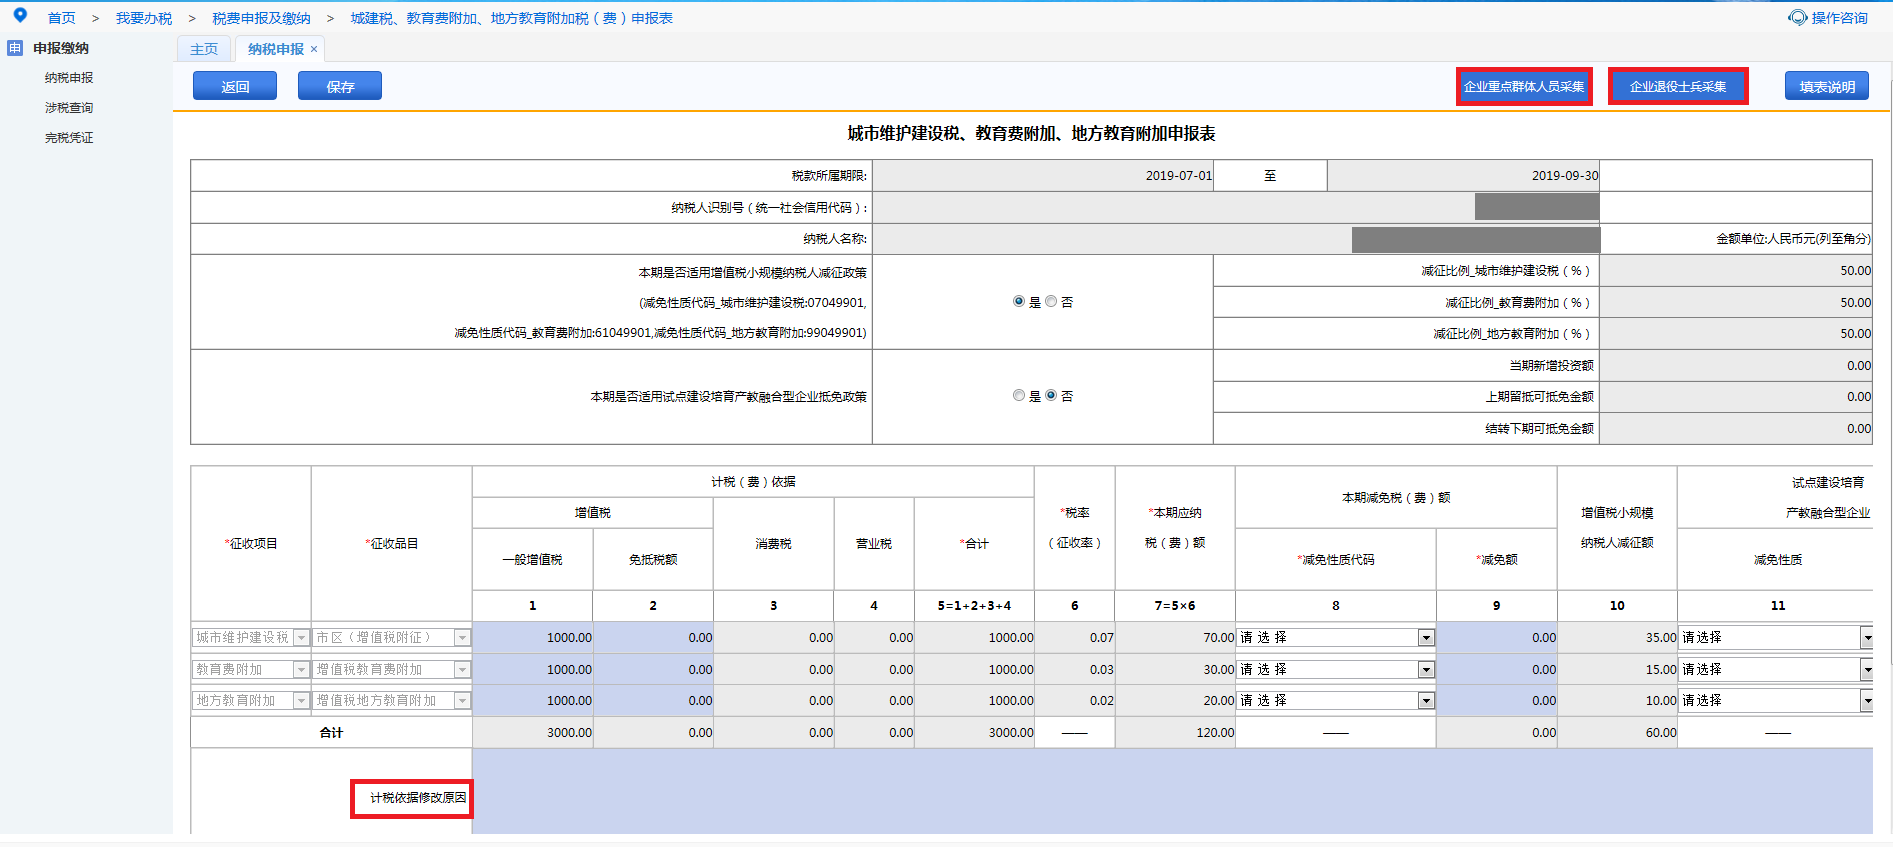Viewport: 1893px width, 847px height.
Task: Open the 城市维护建设税 征收项目 dropdown
Action: (x=251, y=637)
